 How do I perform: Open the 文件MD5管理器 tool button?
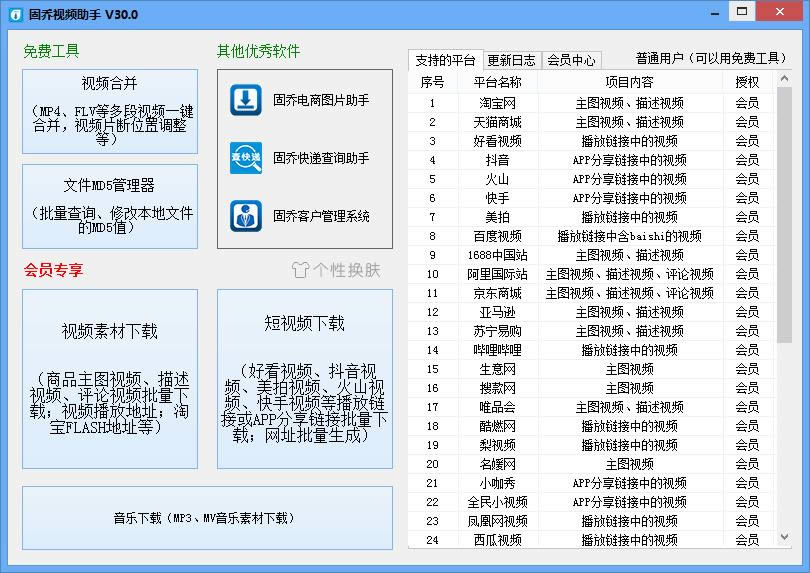pyautogui.click(x=110, y=207)
